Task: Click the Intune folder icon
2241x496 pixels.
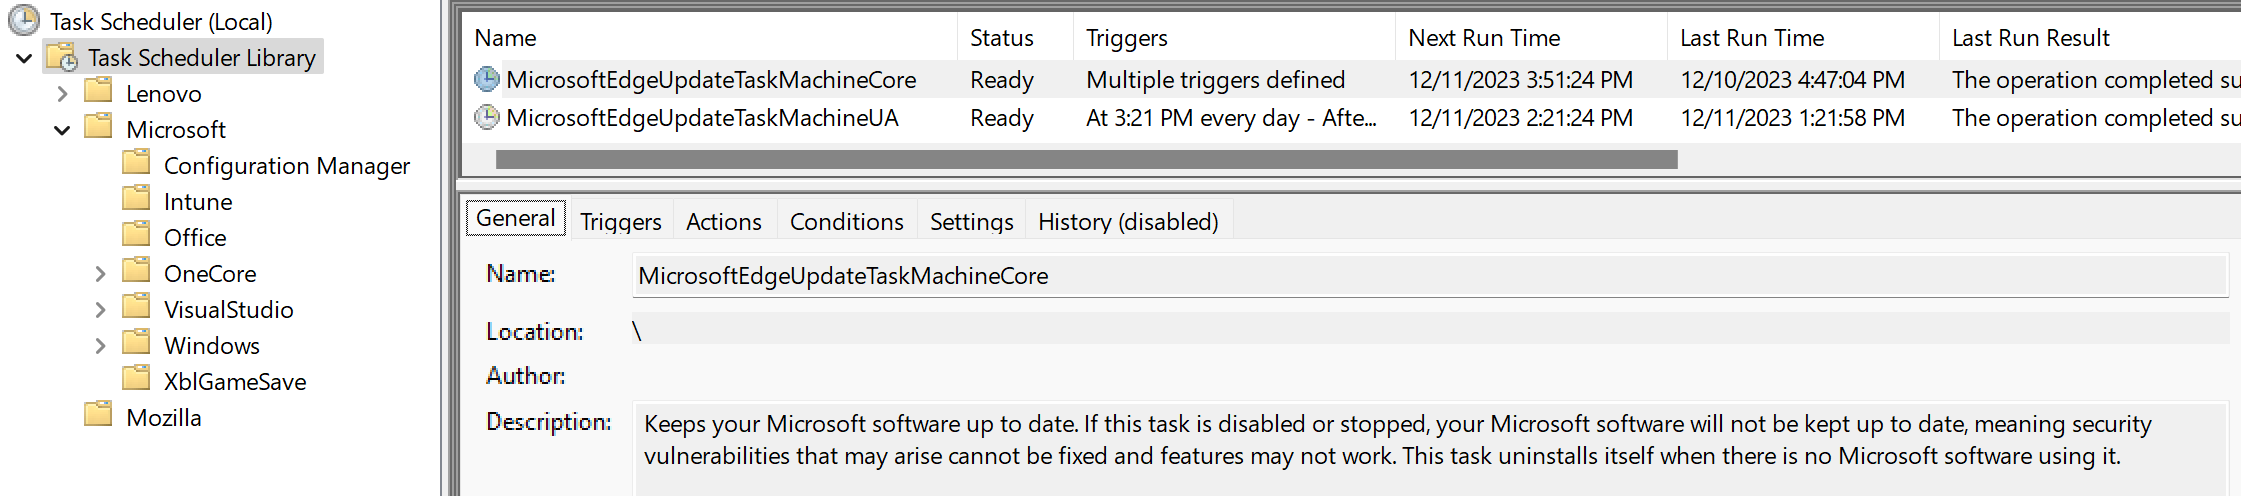Action: [137, 200]
